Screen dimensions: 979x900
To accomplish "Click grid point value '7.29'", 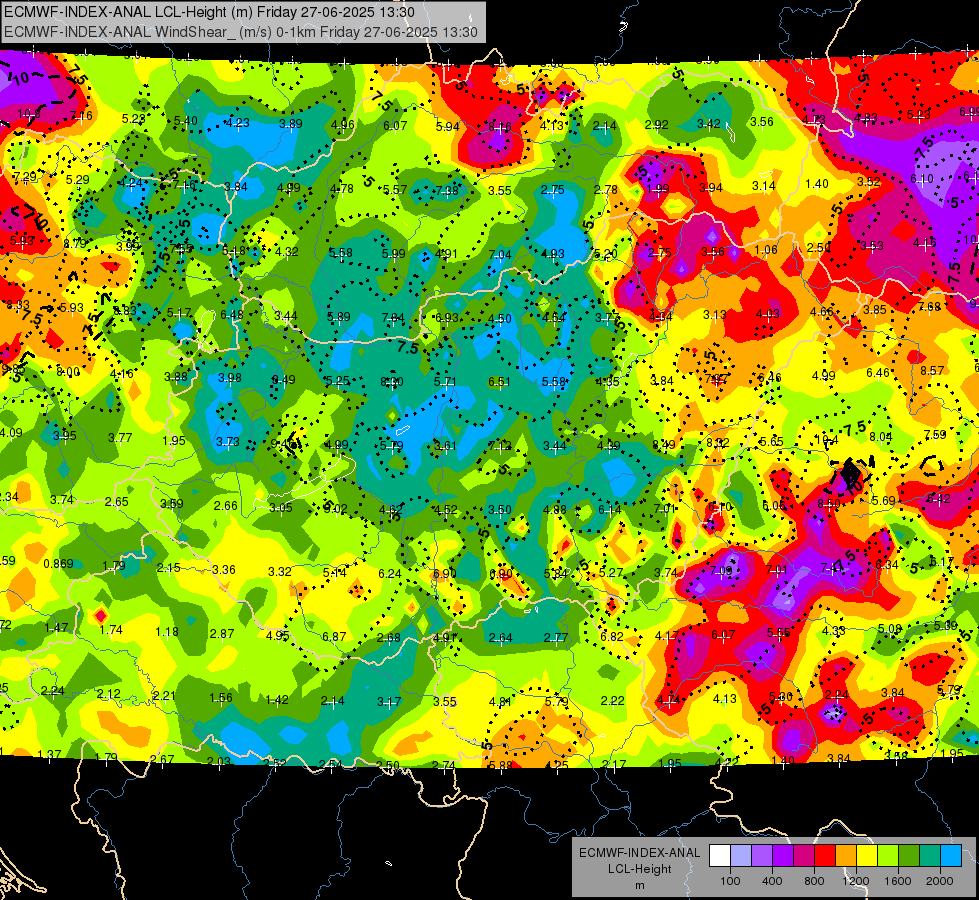I will coord(25,177).
